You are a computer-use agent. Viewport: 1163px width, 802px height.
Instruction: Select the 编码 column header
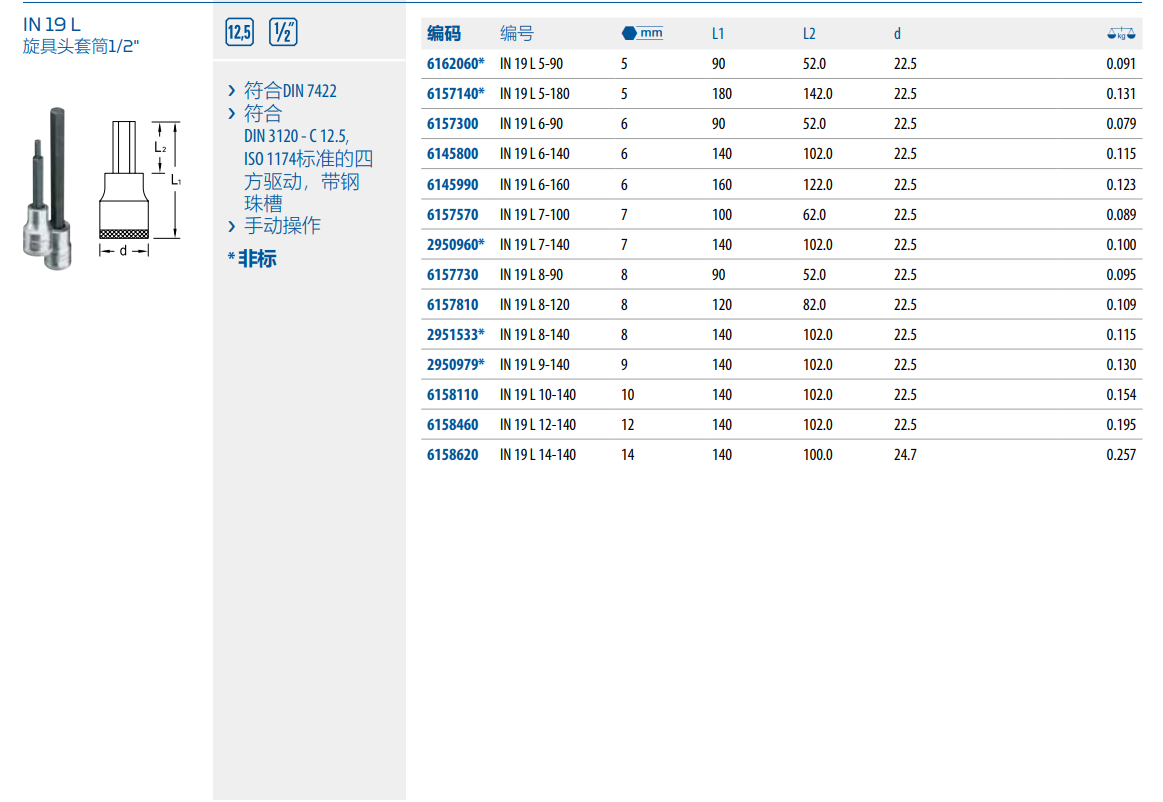click(x=444, y=34)
